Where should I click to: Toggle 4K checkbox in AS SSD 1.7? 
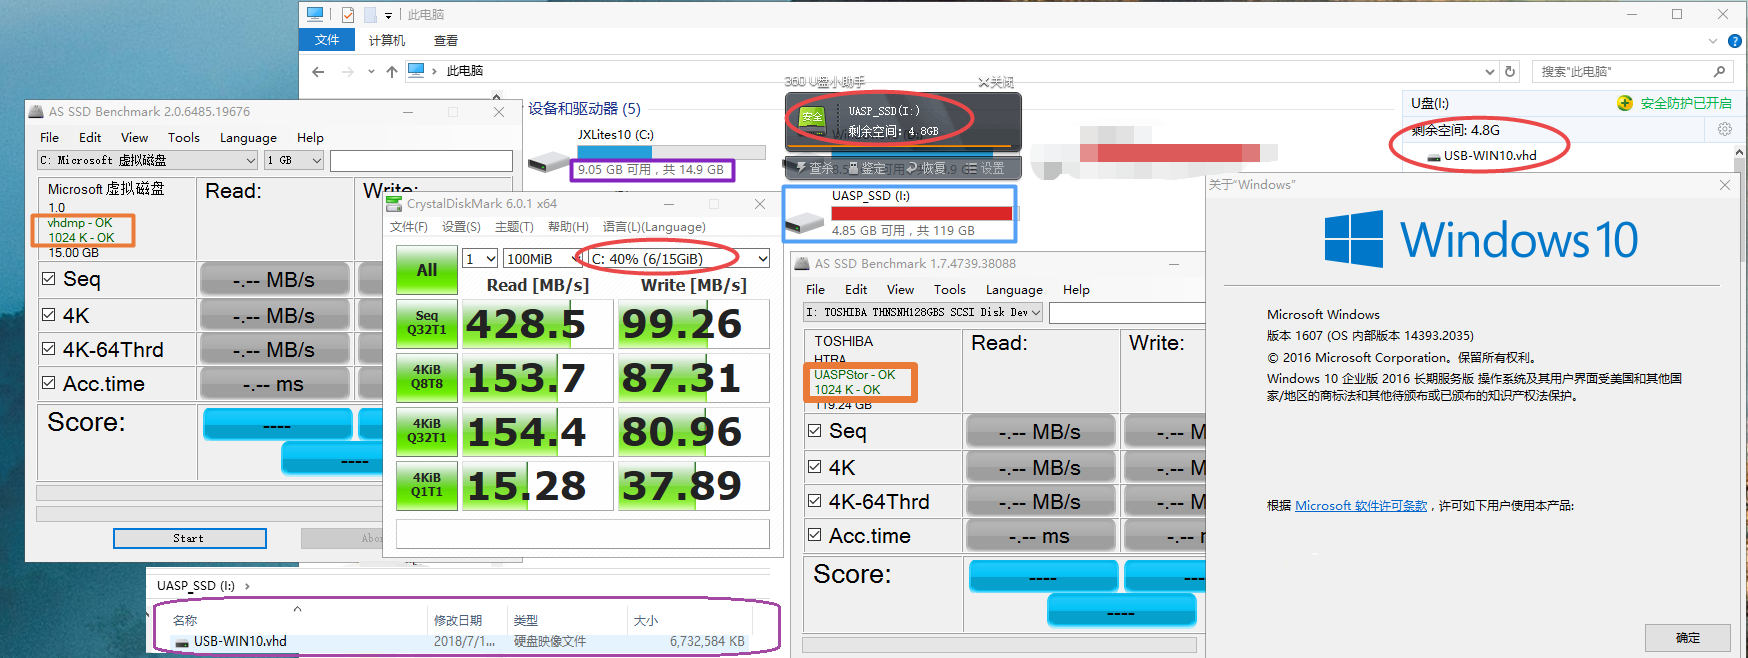pos(814,466)
